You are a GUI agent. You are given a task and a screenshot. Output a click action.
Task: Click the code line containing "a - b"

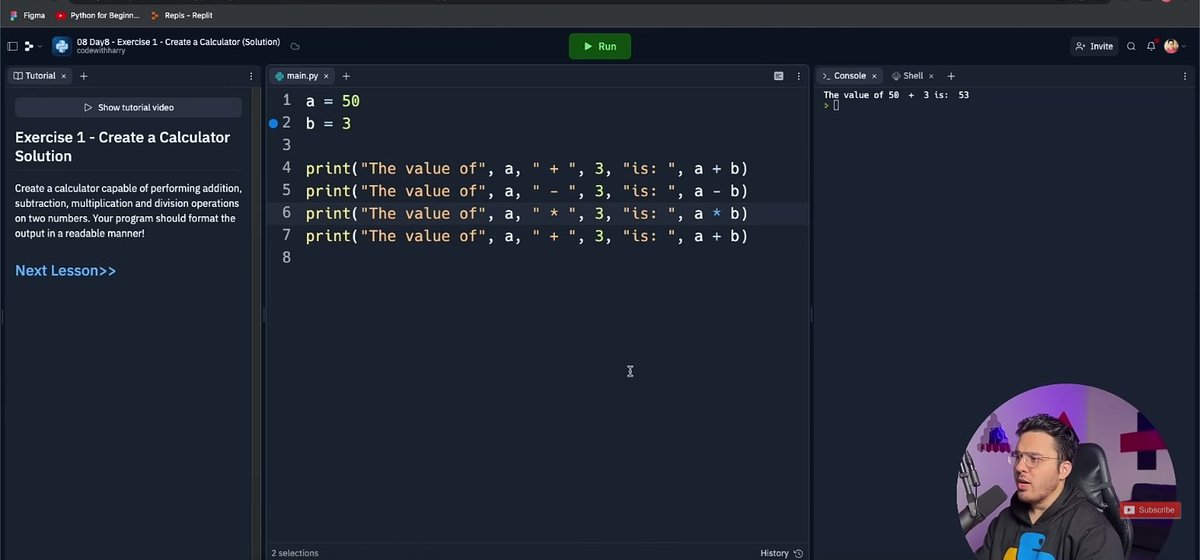click(527, 191)
